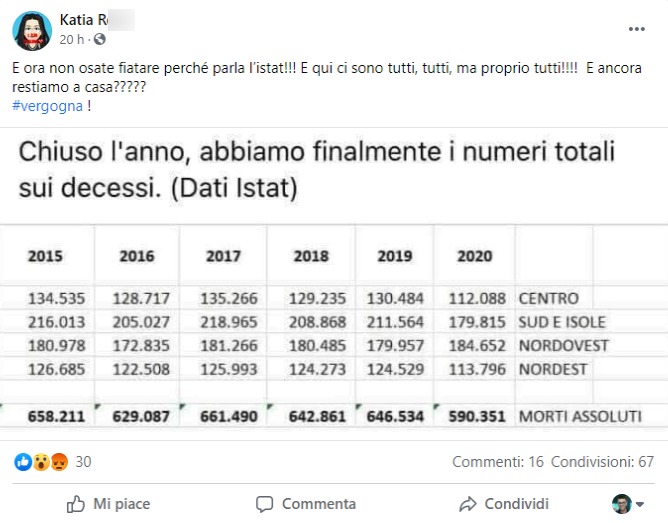Viewport: 668px width, 523px height.
Task: Click Katia's profile avatar picture
Action: pyautogui.click(x=32, y=31)
